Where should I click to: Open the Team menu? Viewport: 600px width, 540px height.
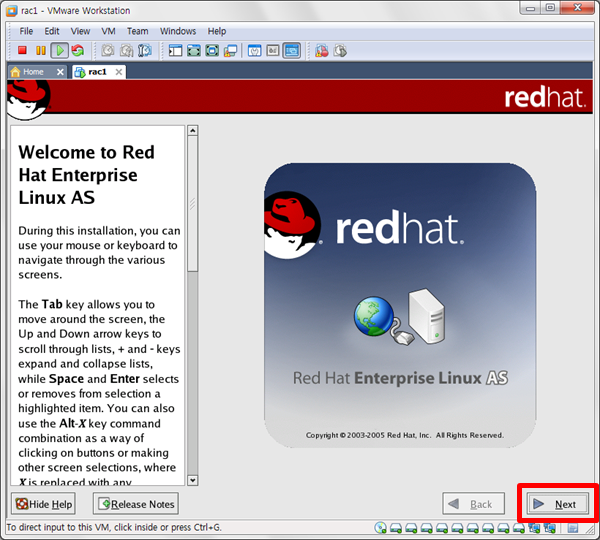[x=138, y=31]
